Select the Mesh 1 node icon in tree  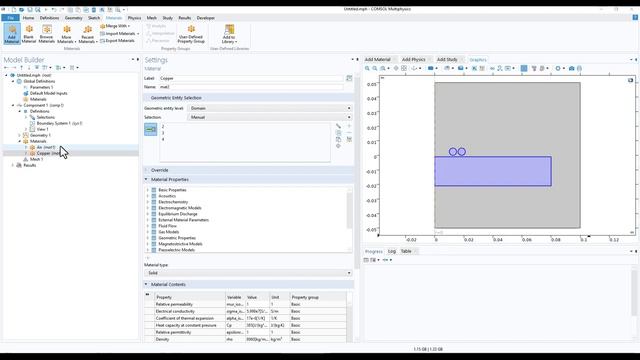click(26, 159)
